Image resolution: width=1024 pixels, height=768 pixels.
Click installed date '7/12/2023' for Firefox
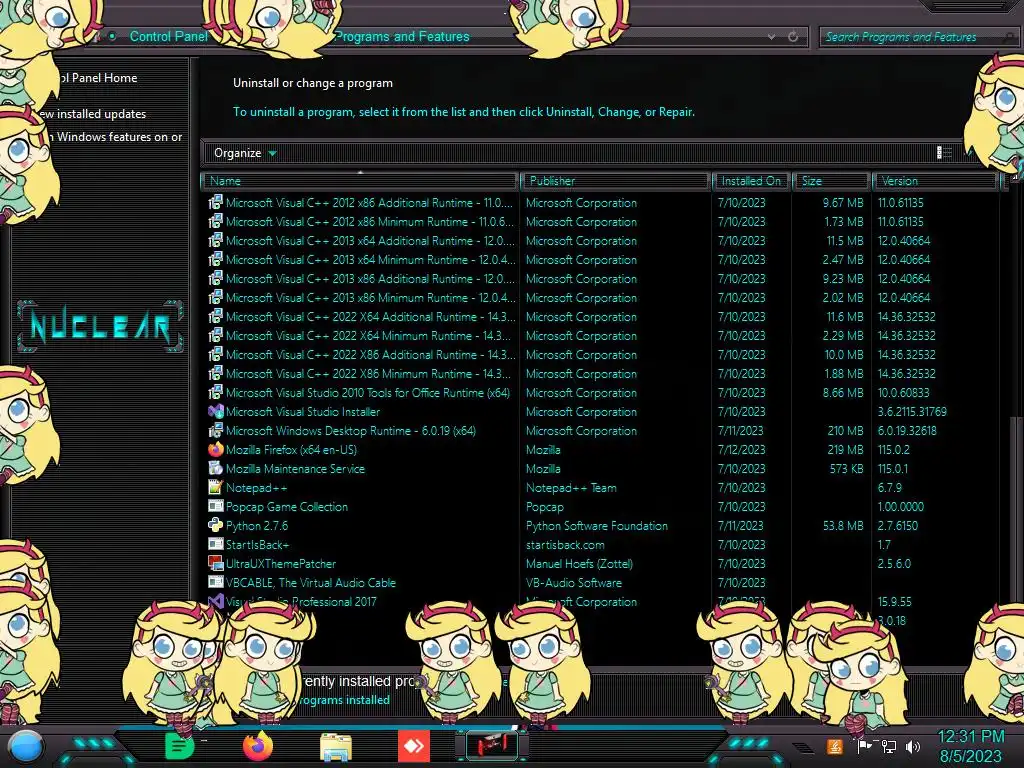click(x=741, y=449)
